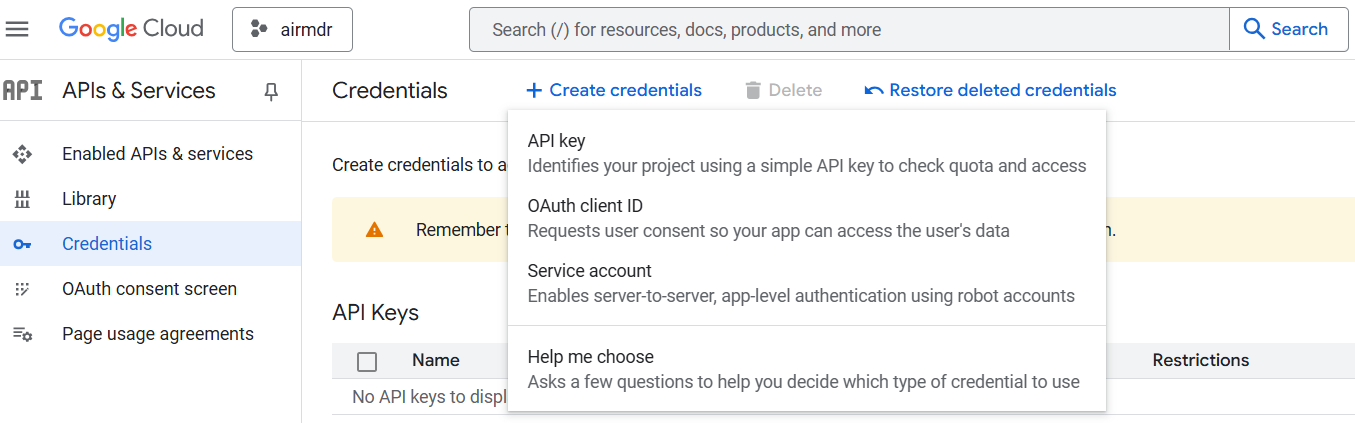Viewport: 1355px width, 423px height.
Task: Click the APIs & Services title
Action: (x=139, y=90)
